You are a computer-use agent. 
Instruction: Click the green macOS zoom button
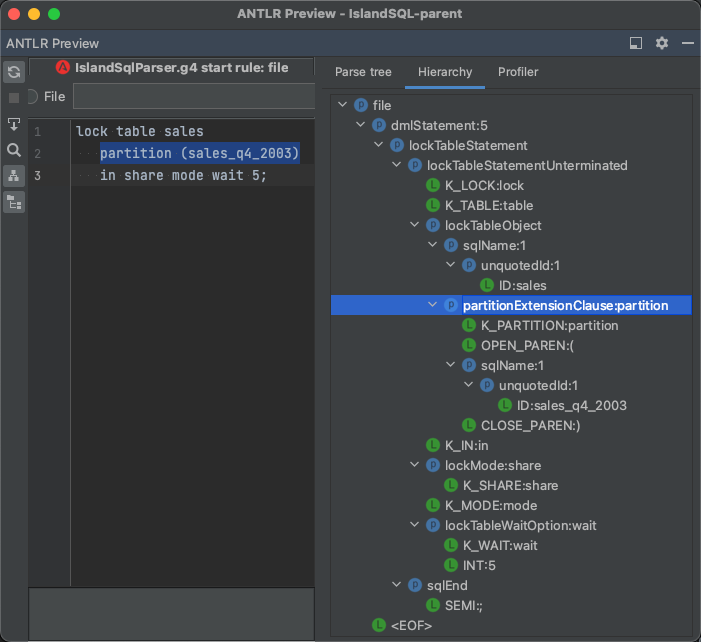(54, 14)
